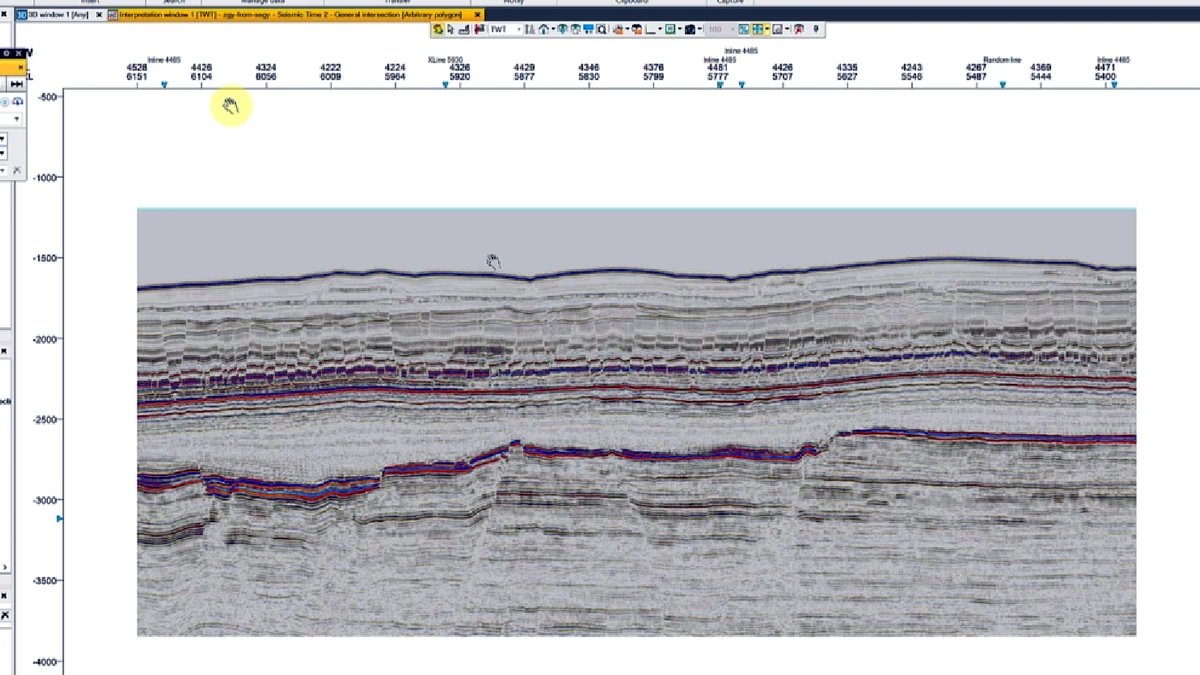1200x675 pixels.
Task: Click the -500 label on the time axis
Action: tap(47, 97)
